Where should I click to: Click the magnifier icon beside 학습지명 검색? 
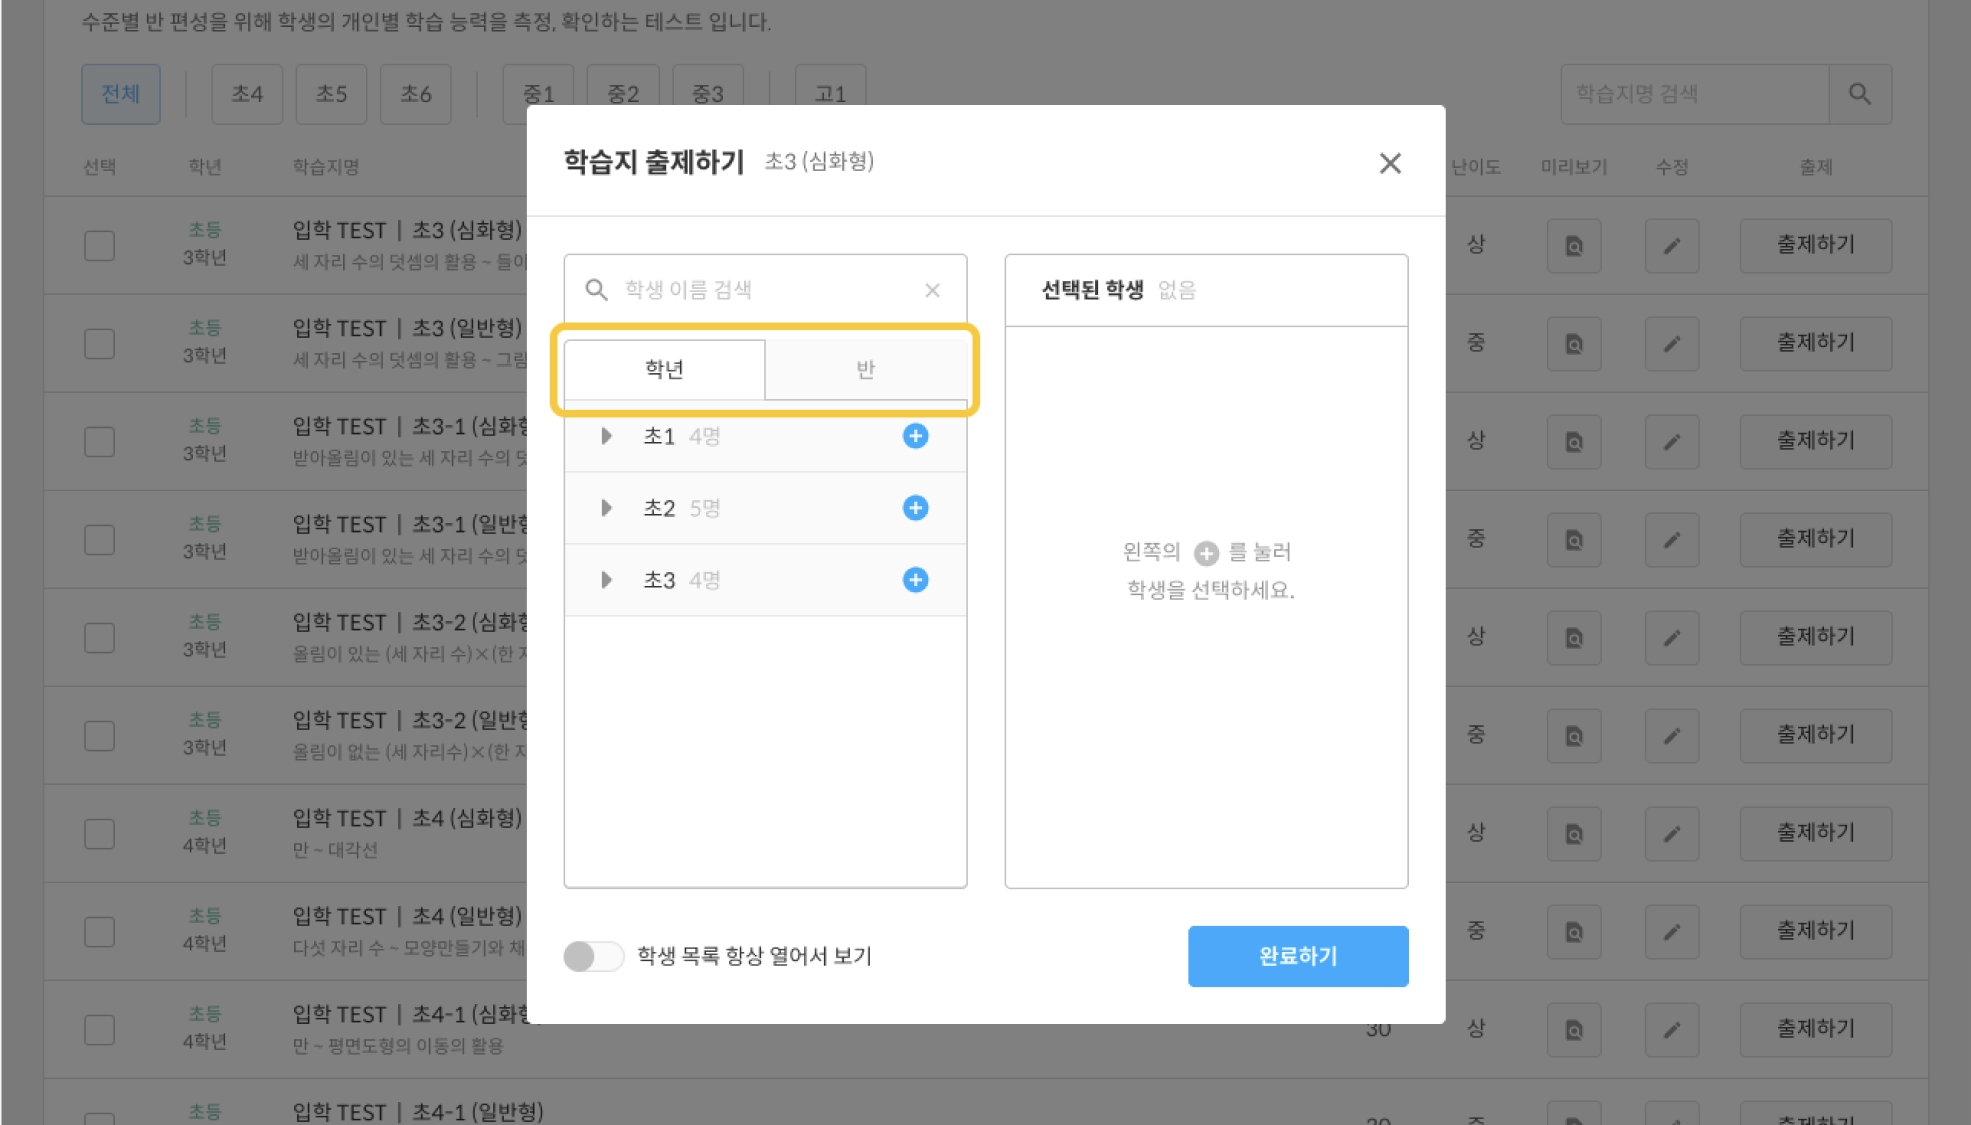[x=1859, y=94]
